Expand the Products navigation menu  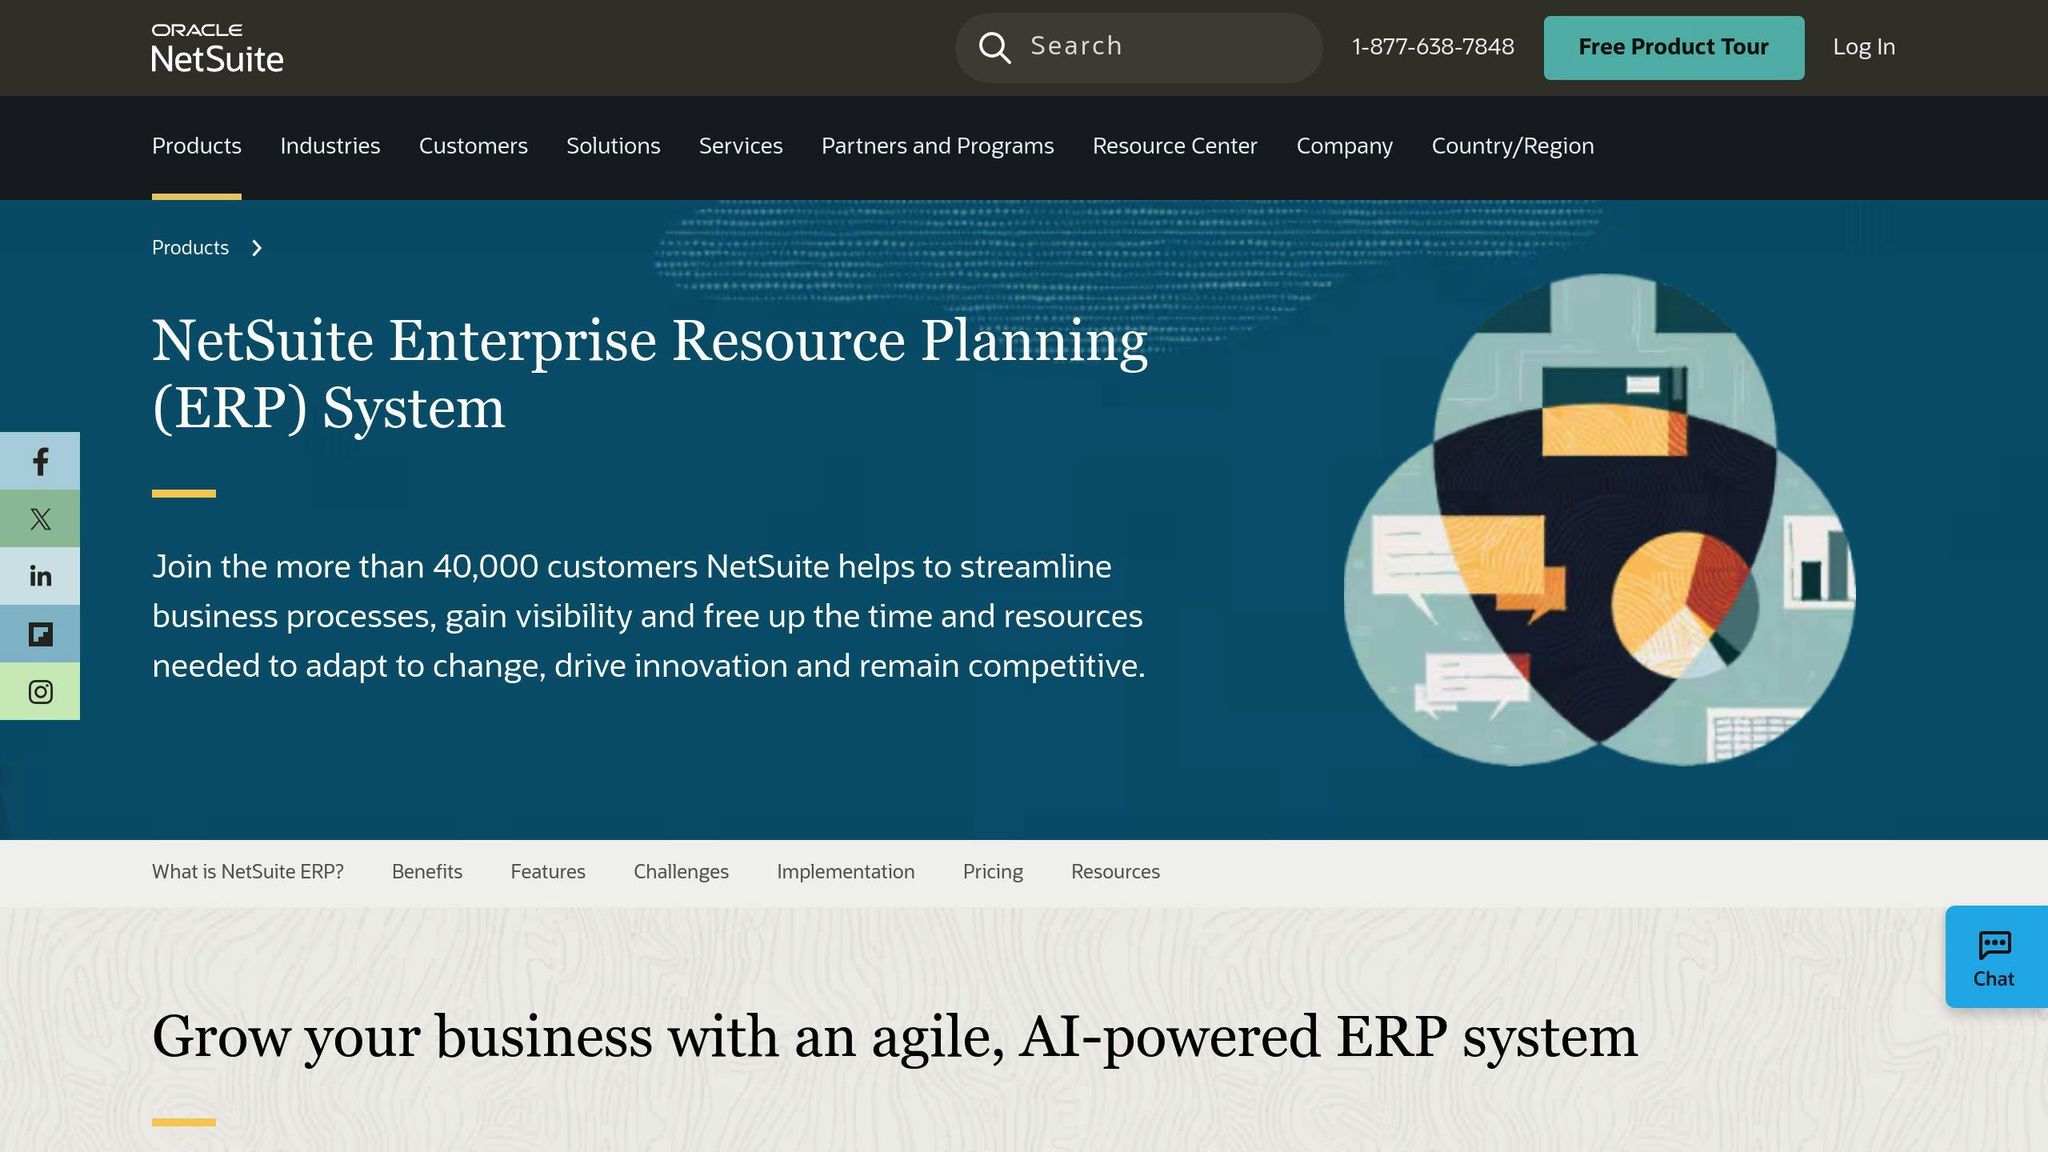pos(196,146)
